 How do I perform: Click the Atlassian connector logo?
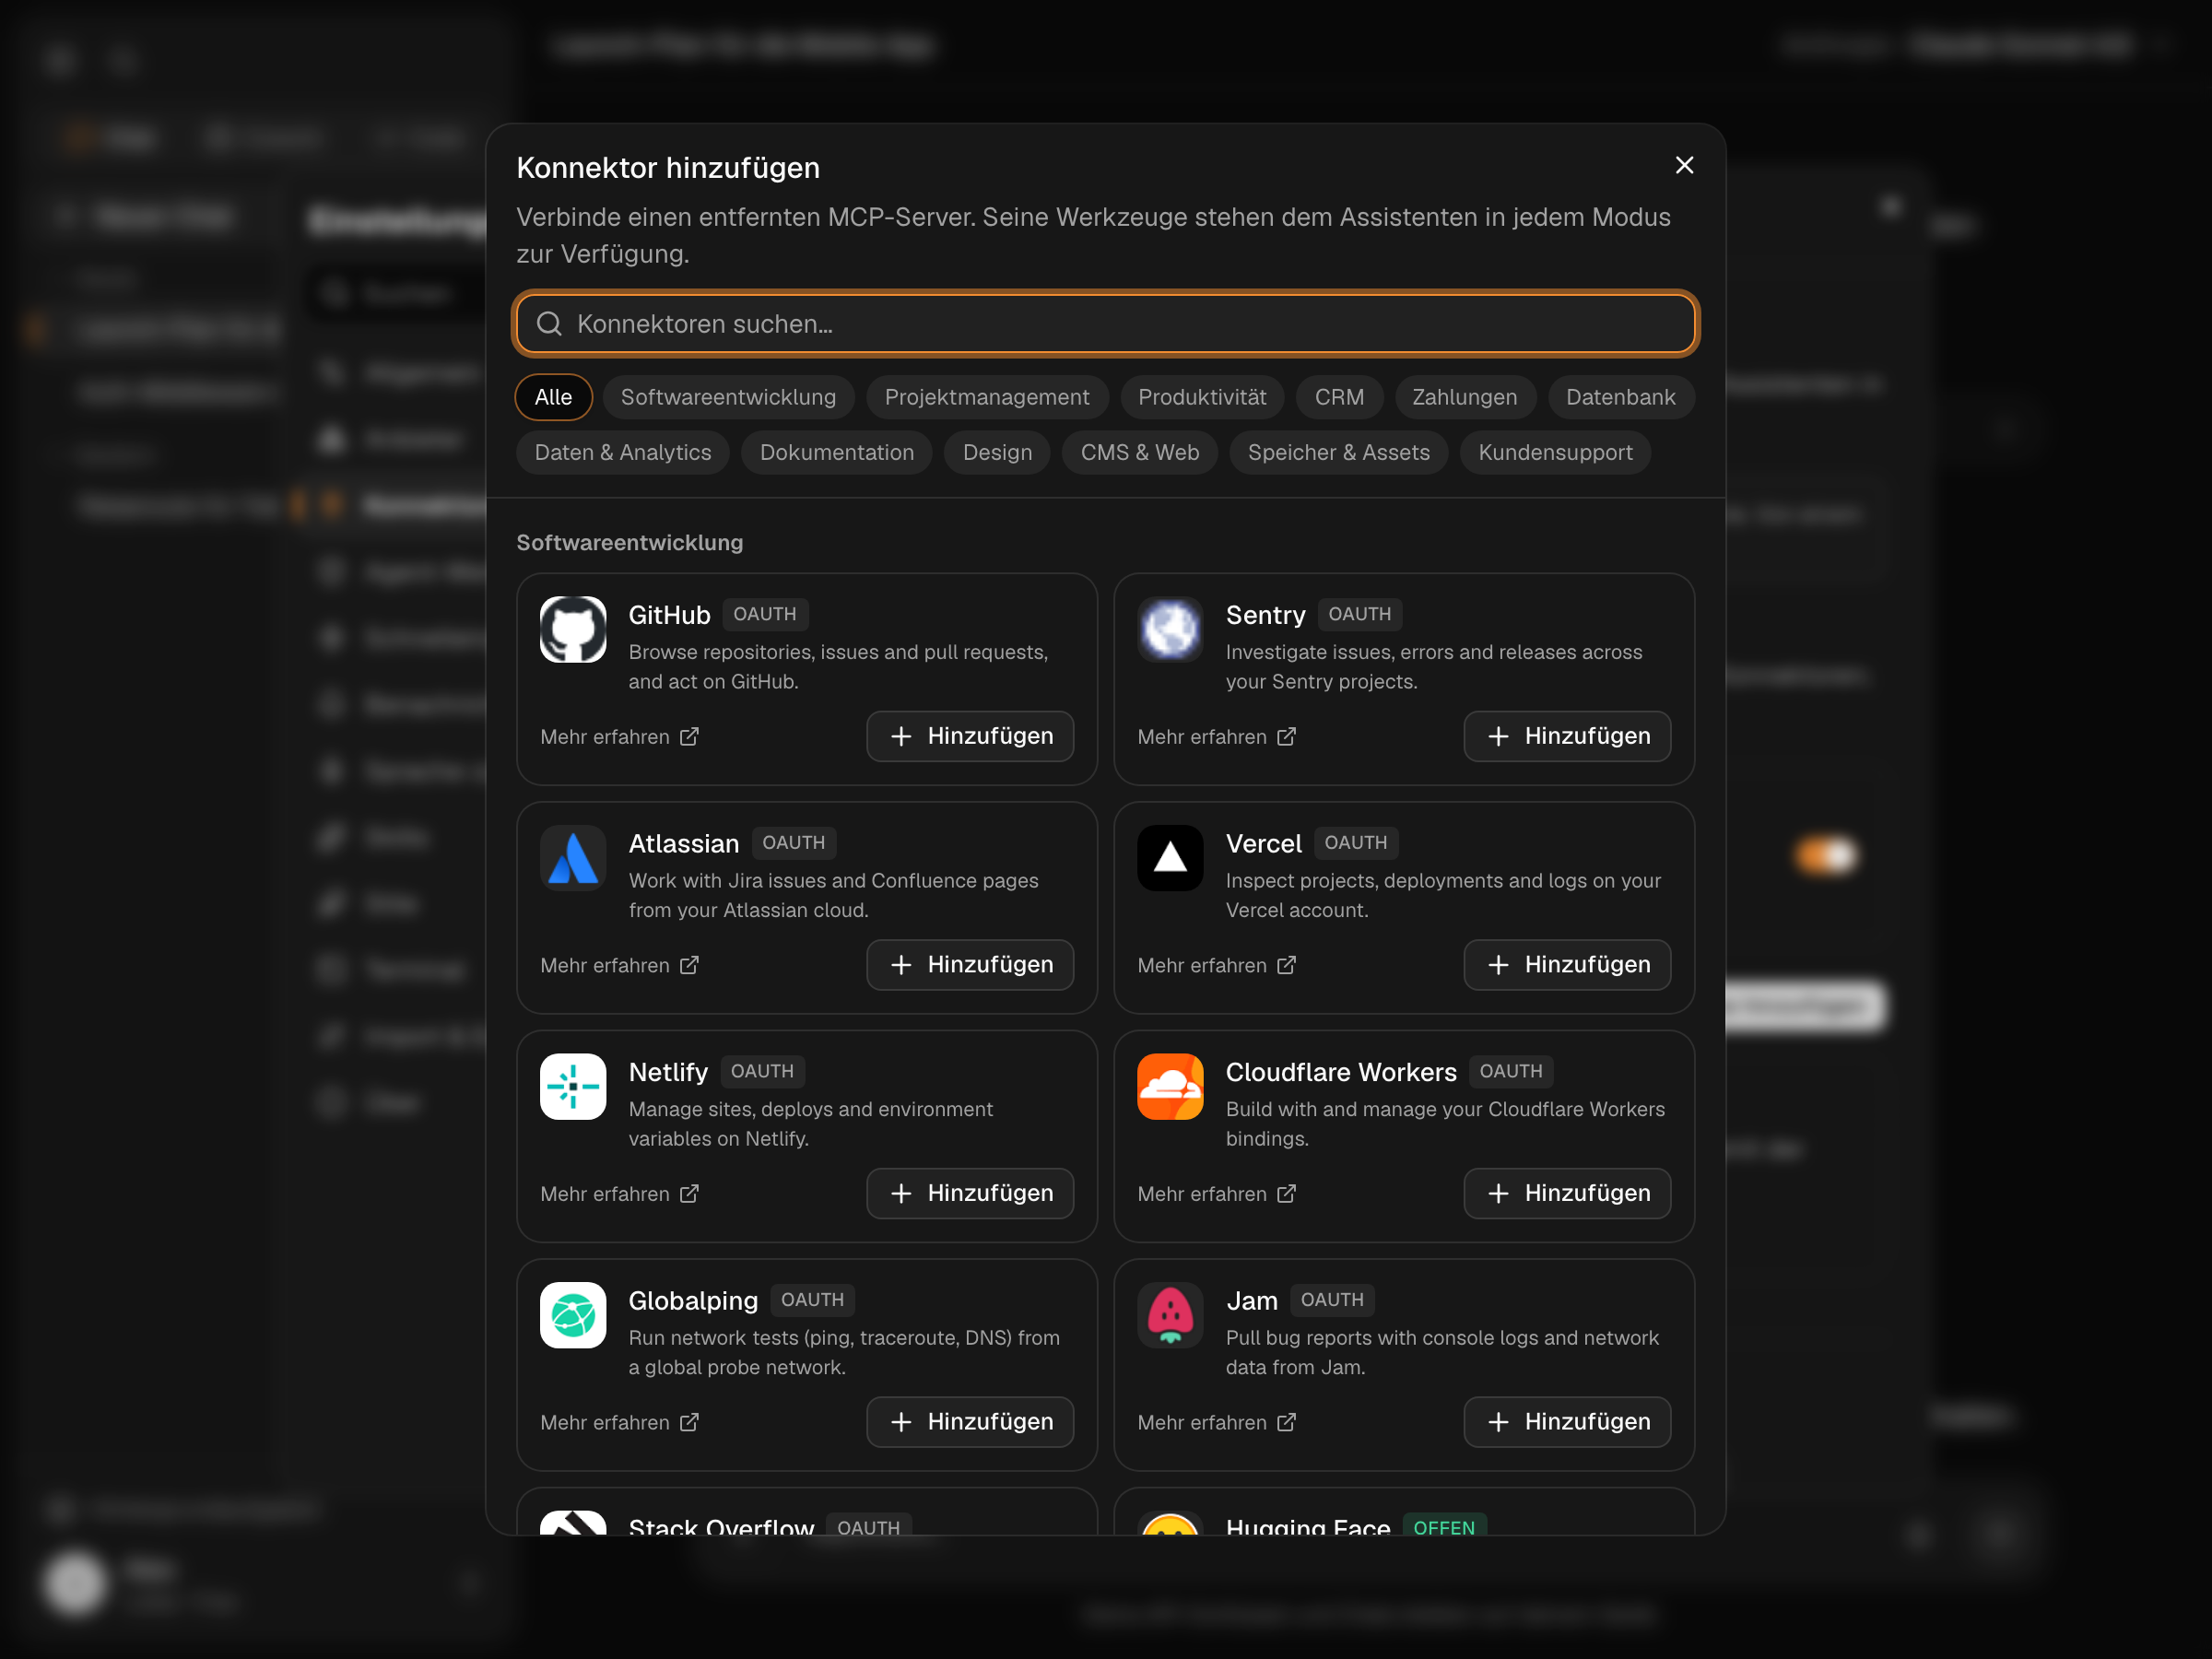[573, 858]
